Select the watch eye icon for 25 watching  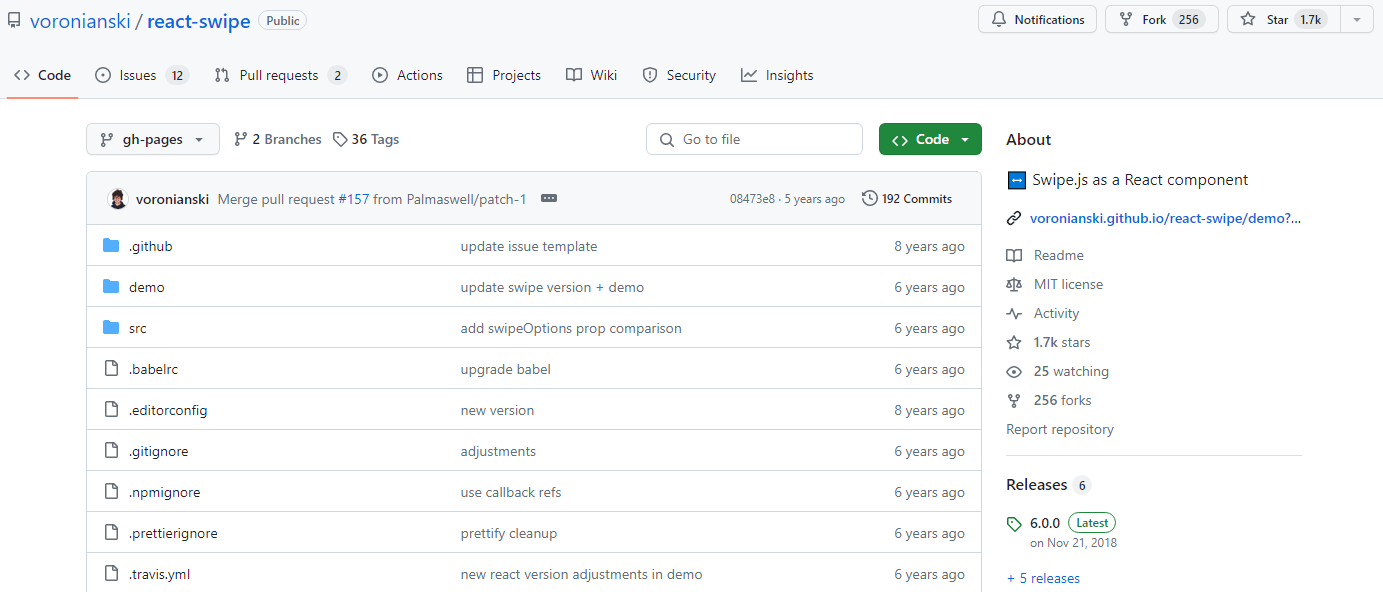(1014, 371)
